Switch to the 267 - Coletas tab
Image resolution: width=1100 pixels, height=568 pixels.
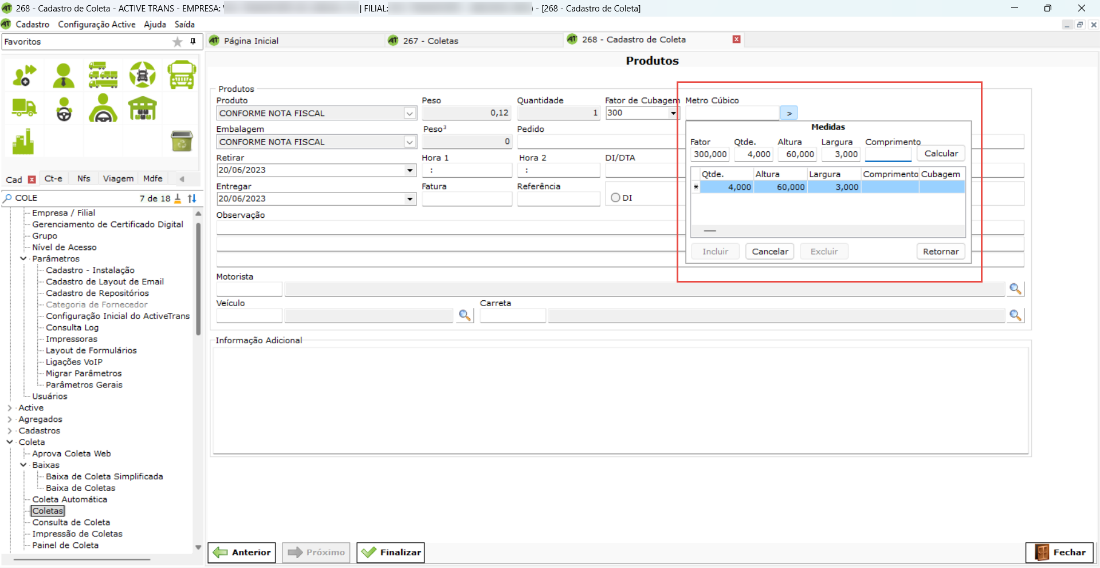click(473, 41)
